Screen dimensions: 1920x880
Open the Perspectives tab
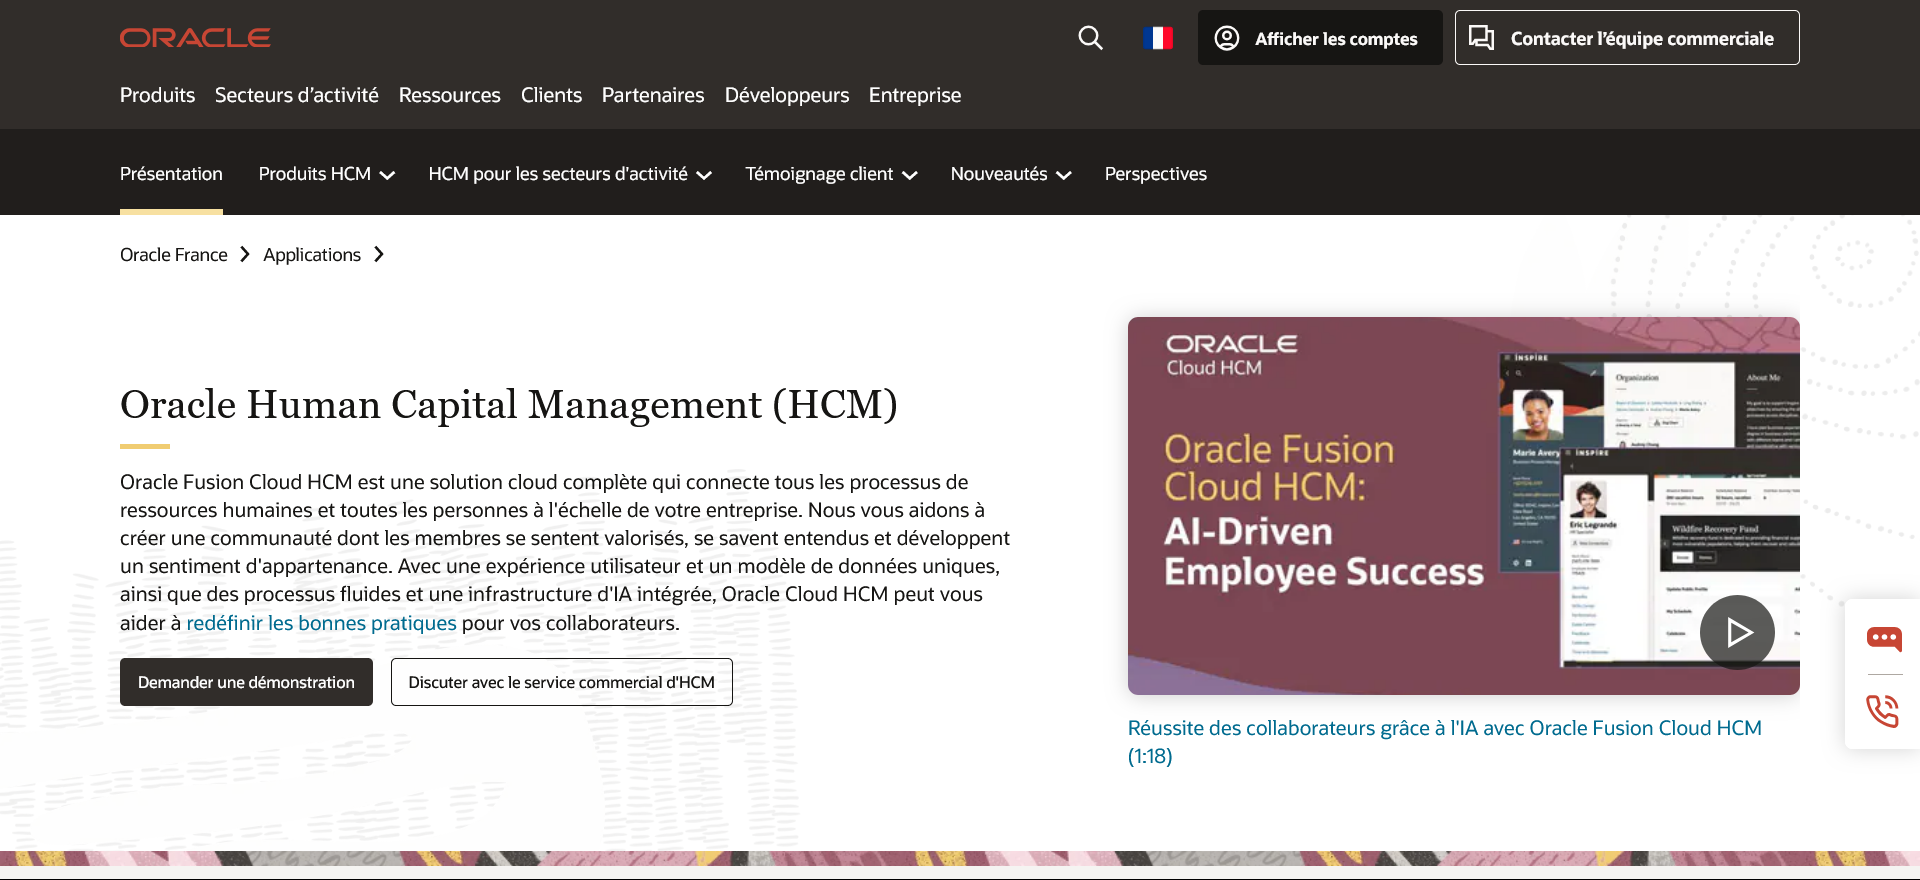coord(1156,174)
